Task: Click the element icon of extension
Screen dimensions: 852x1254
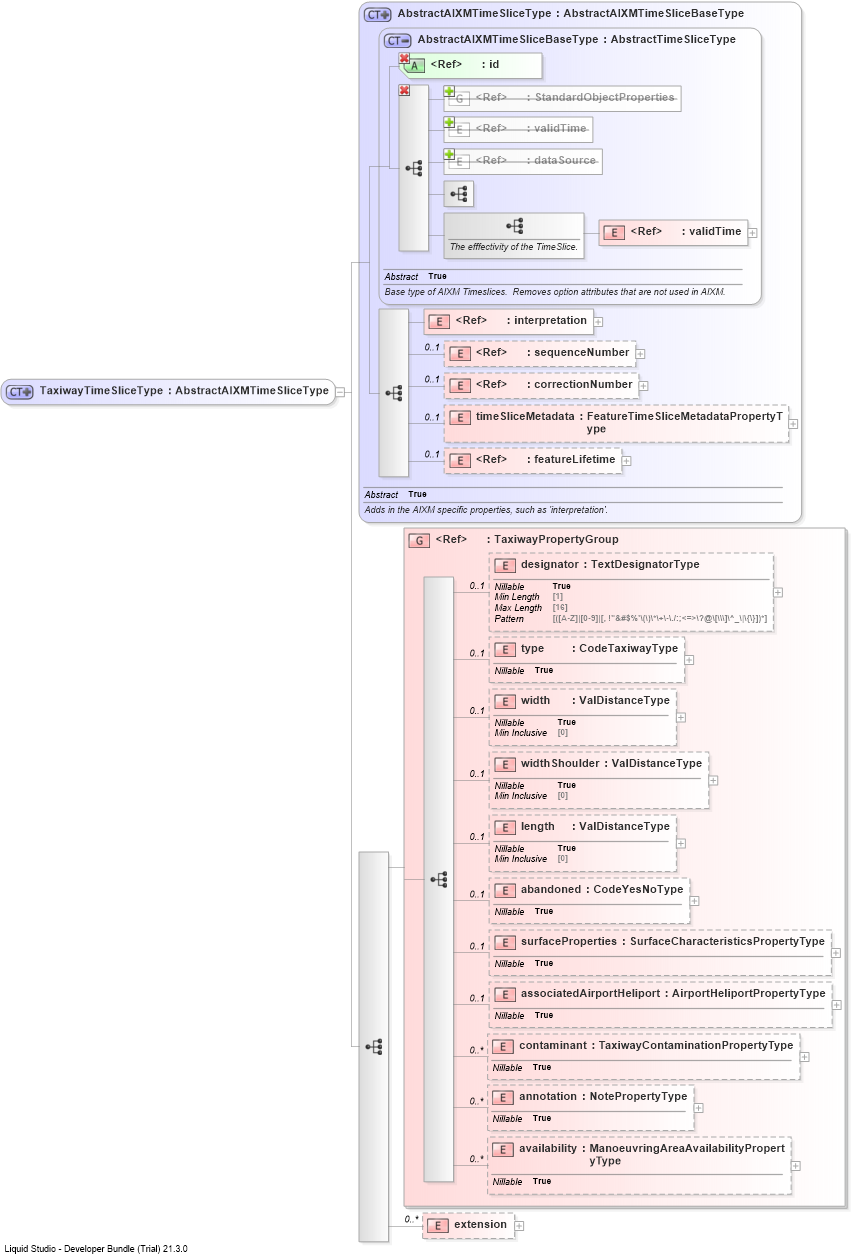Action: (437, 1225)
